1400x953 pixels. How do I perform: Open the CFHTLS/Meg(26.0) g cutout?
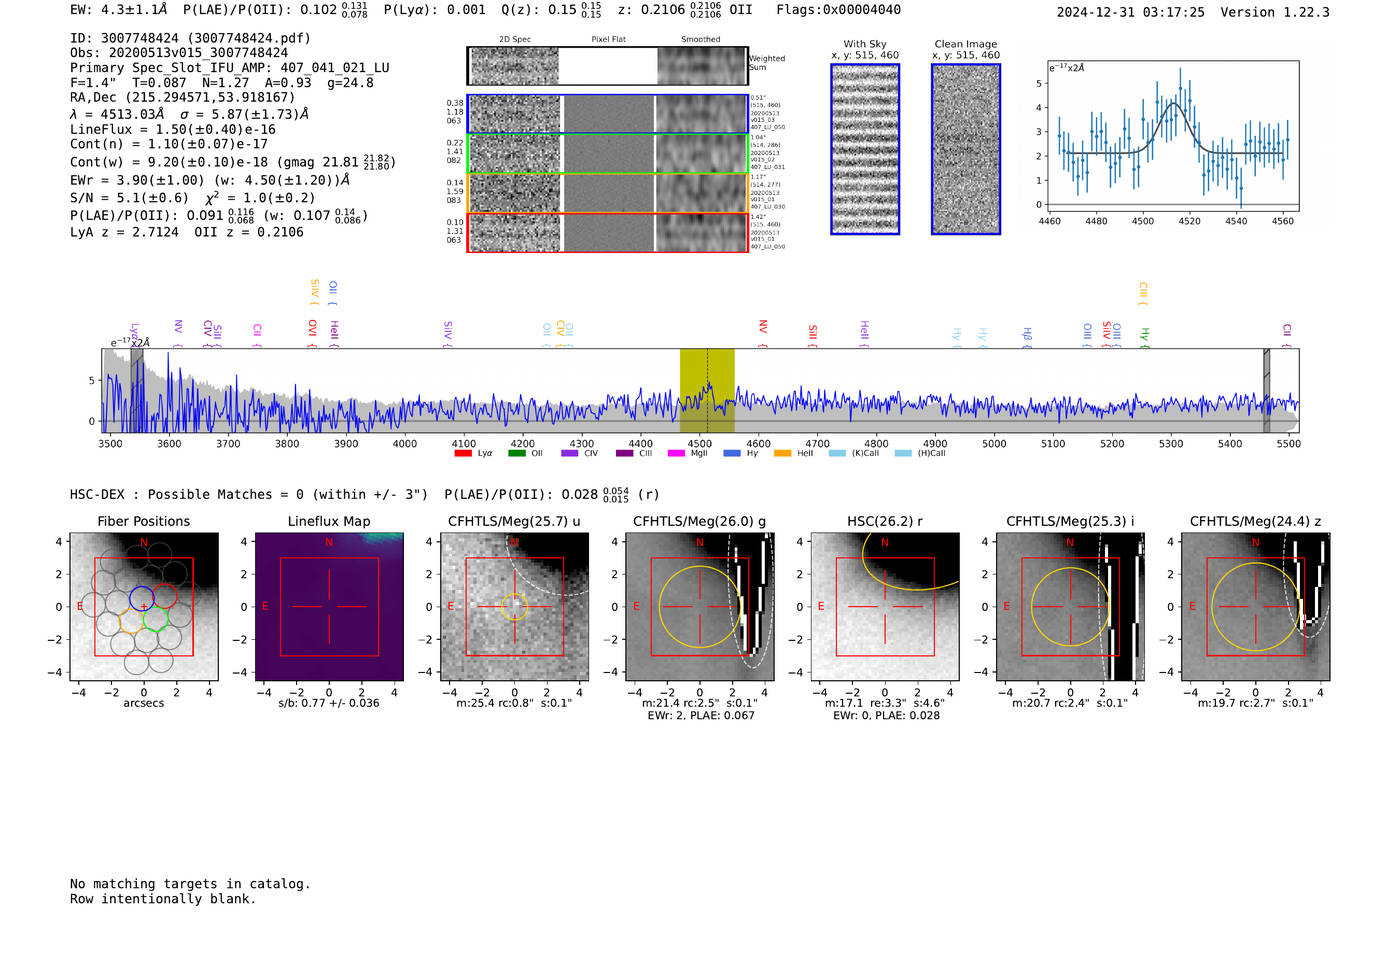pos(700,607)
